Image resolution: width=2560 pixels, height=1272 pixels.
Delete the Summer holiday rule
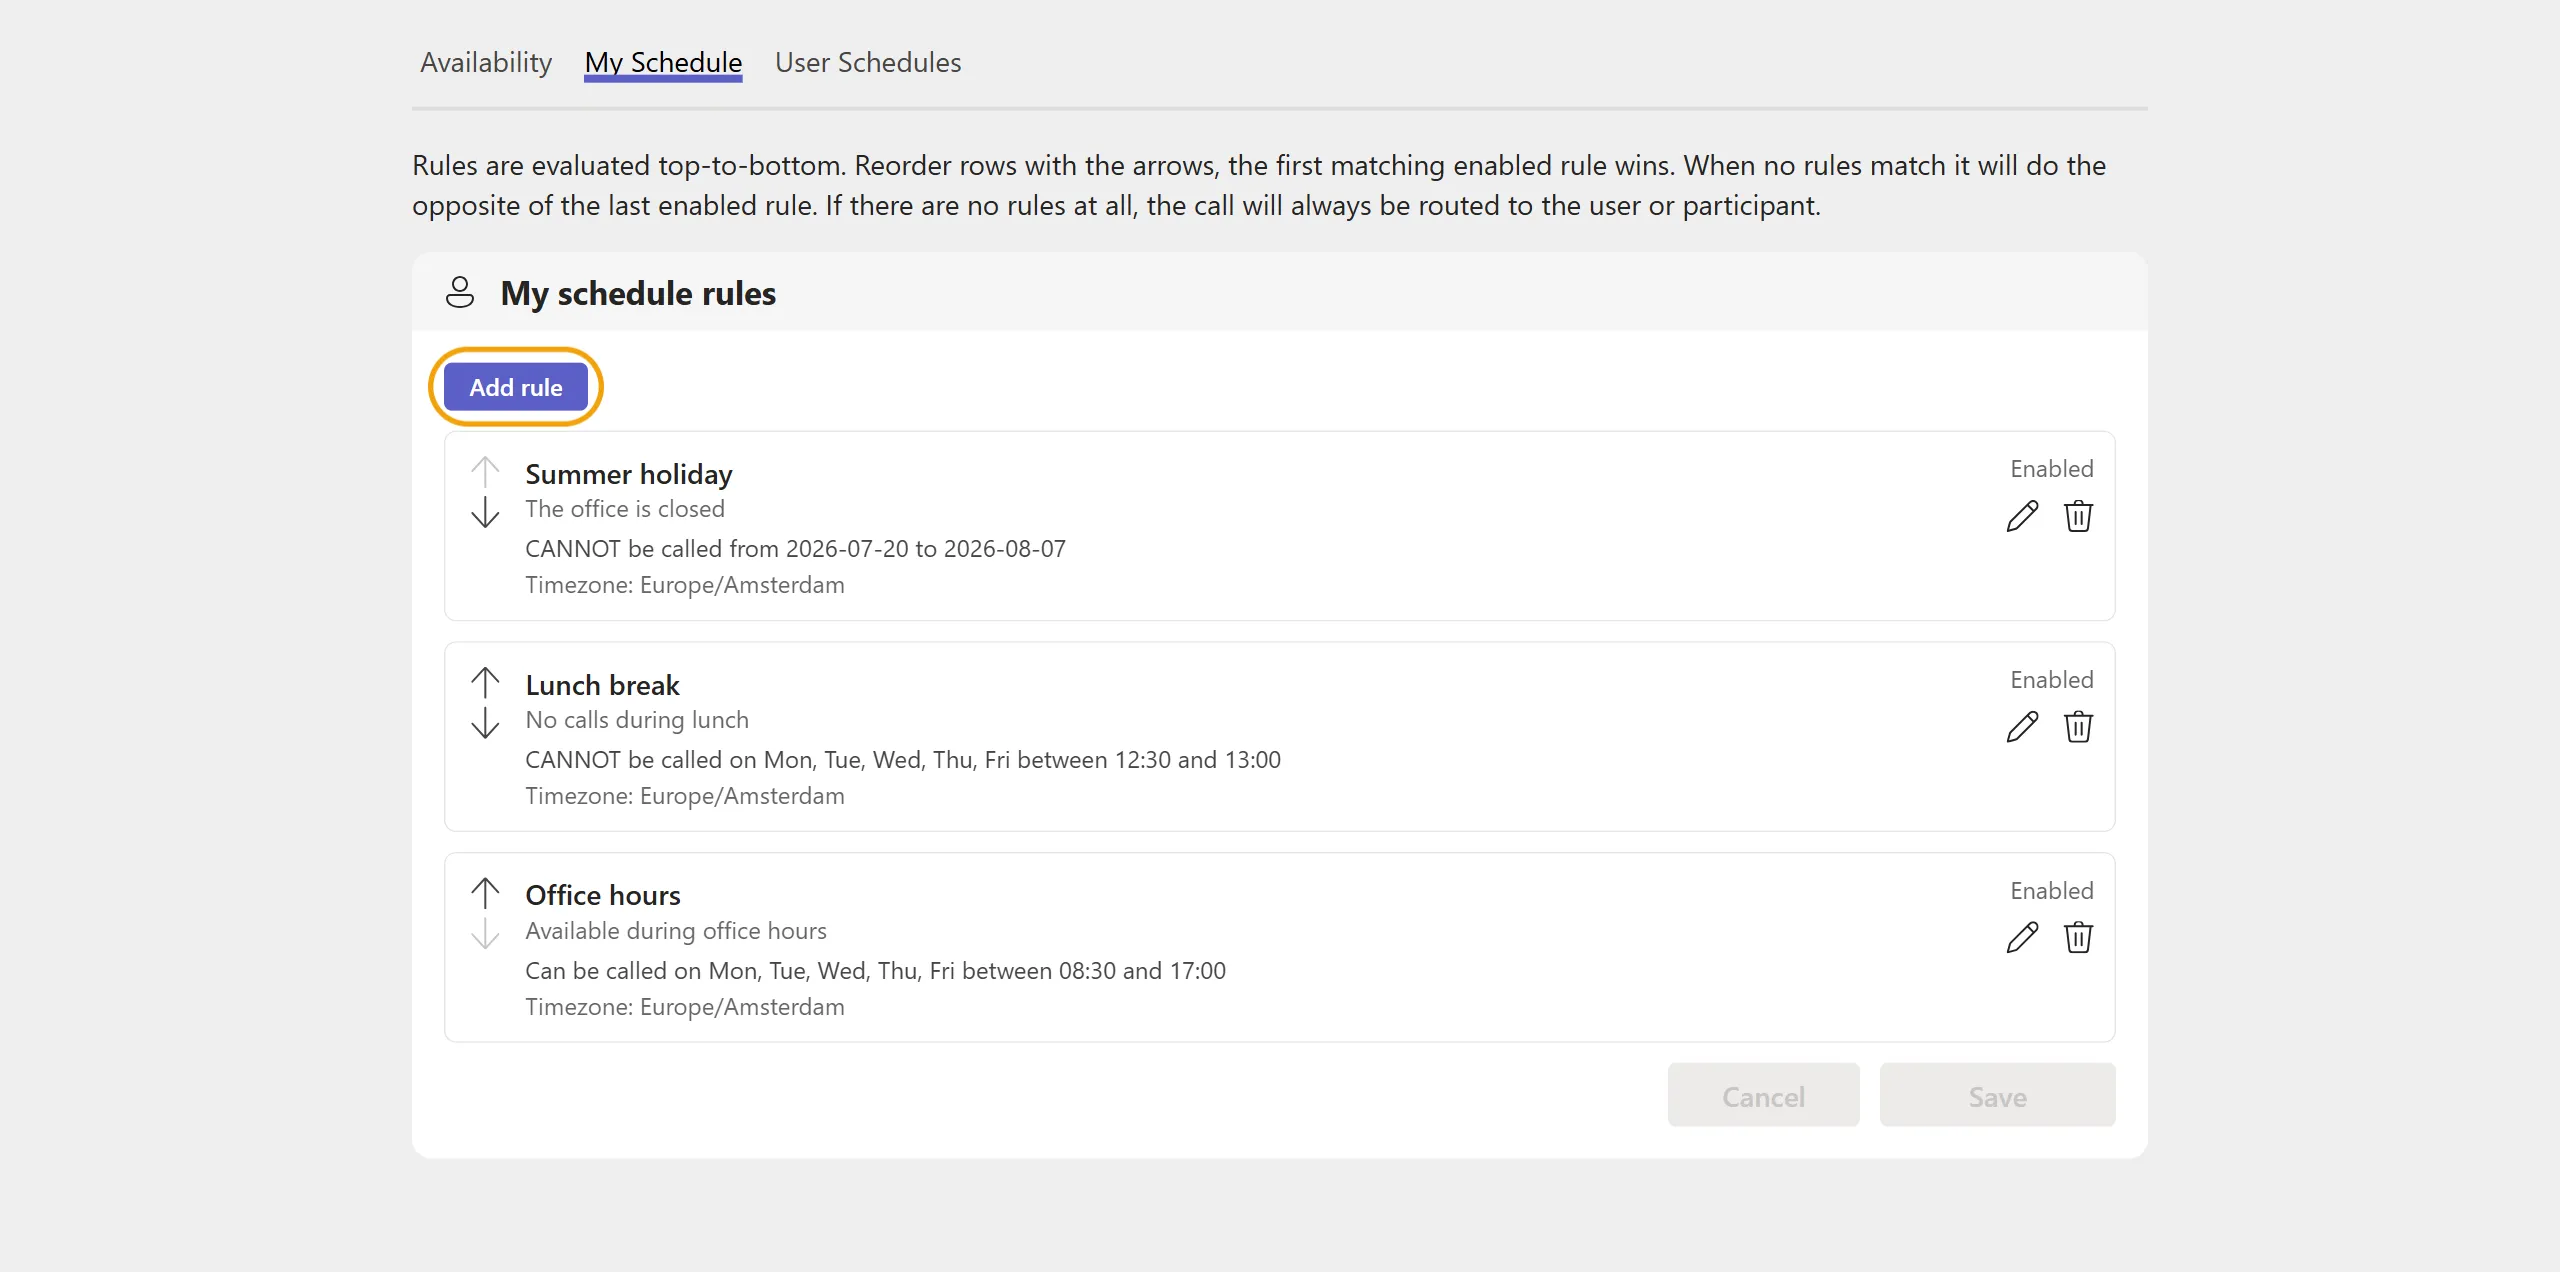click(2078, 516)
